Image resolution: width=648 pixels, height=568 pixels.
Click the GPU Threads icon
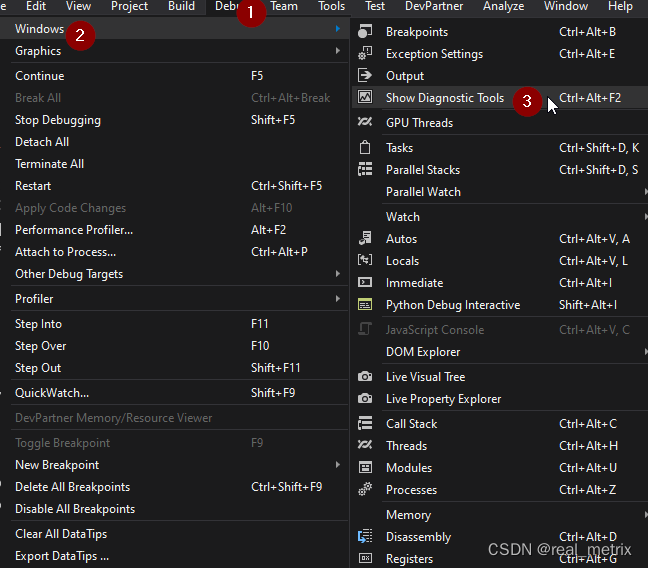365,122
